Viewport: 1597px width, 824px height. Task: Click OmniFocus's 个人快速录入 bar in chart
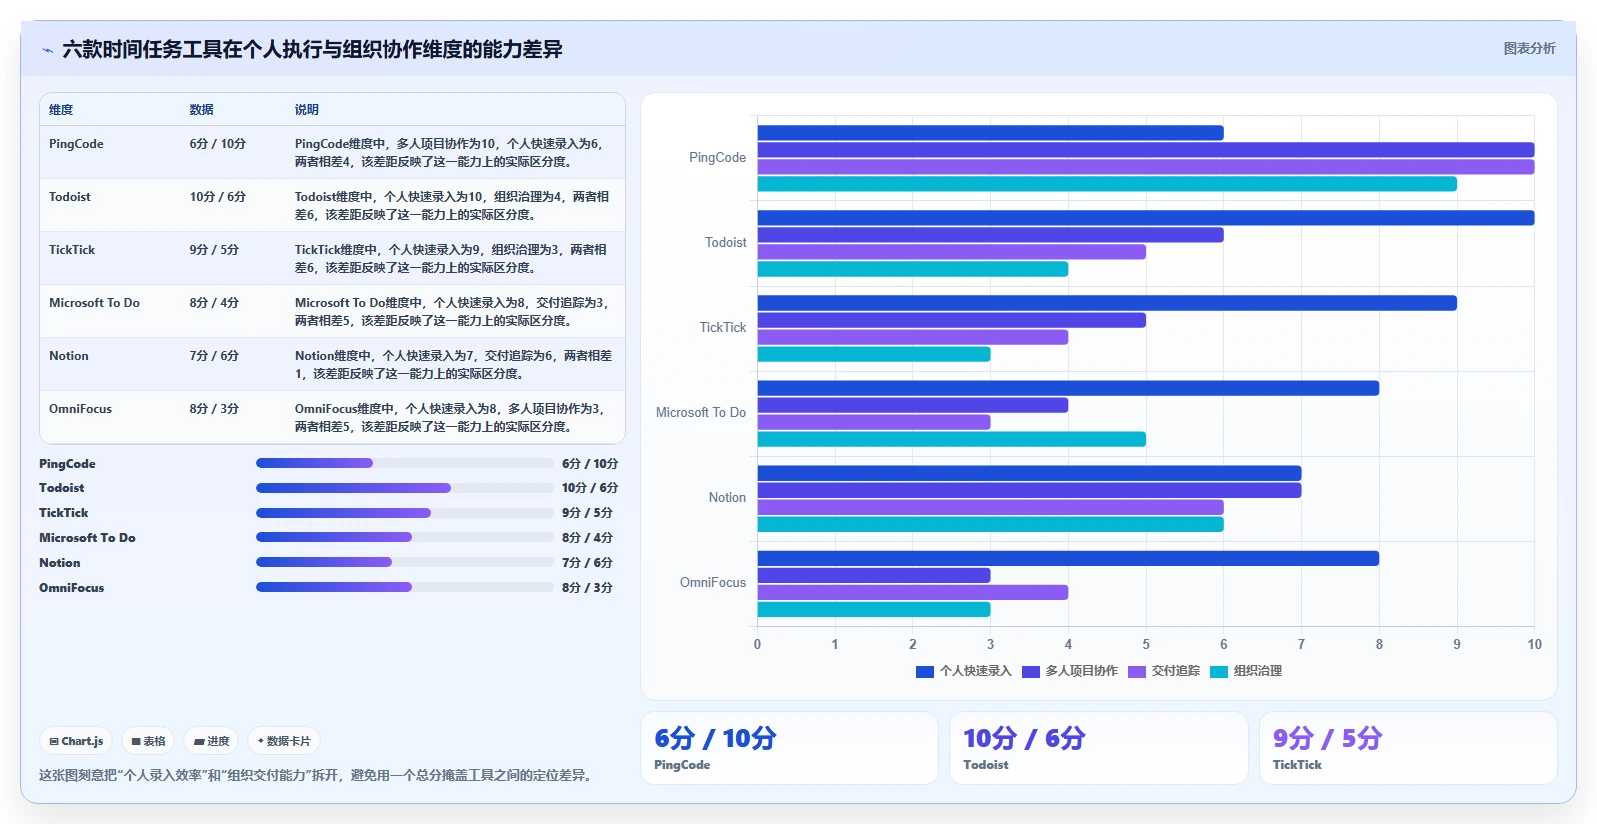[1068, 558]
